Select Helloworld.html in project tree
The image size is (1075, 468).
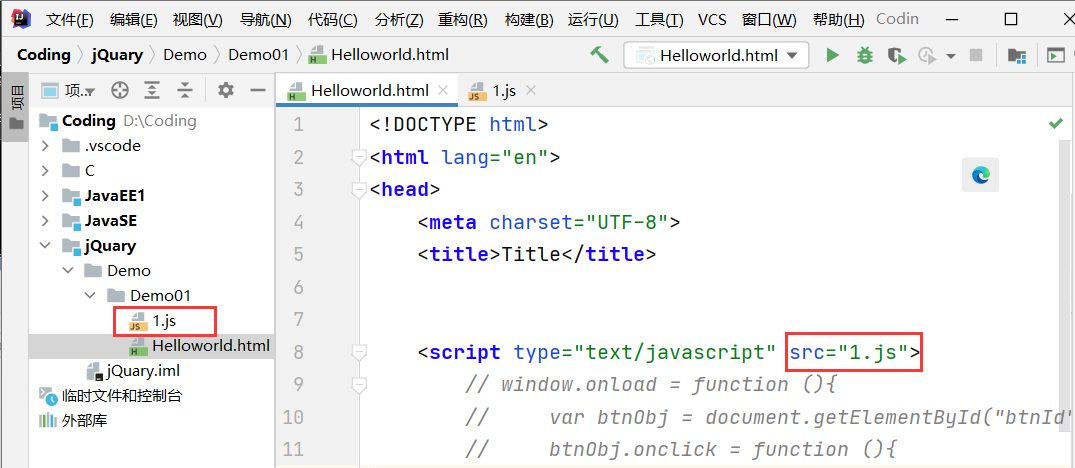coord(152,345)
